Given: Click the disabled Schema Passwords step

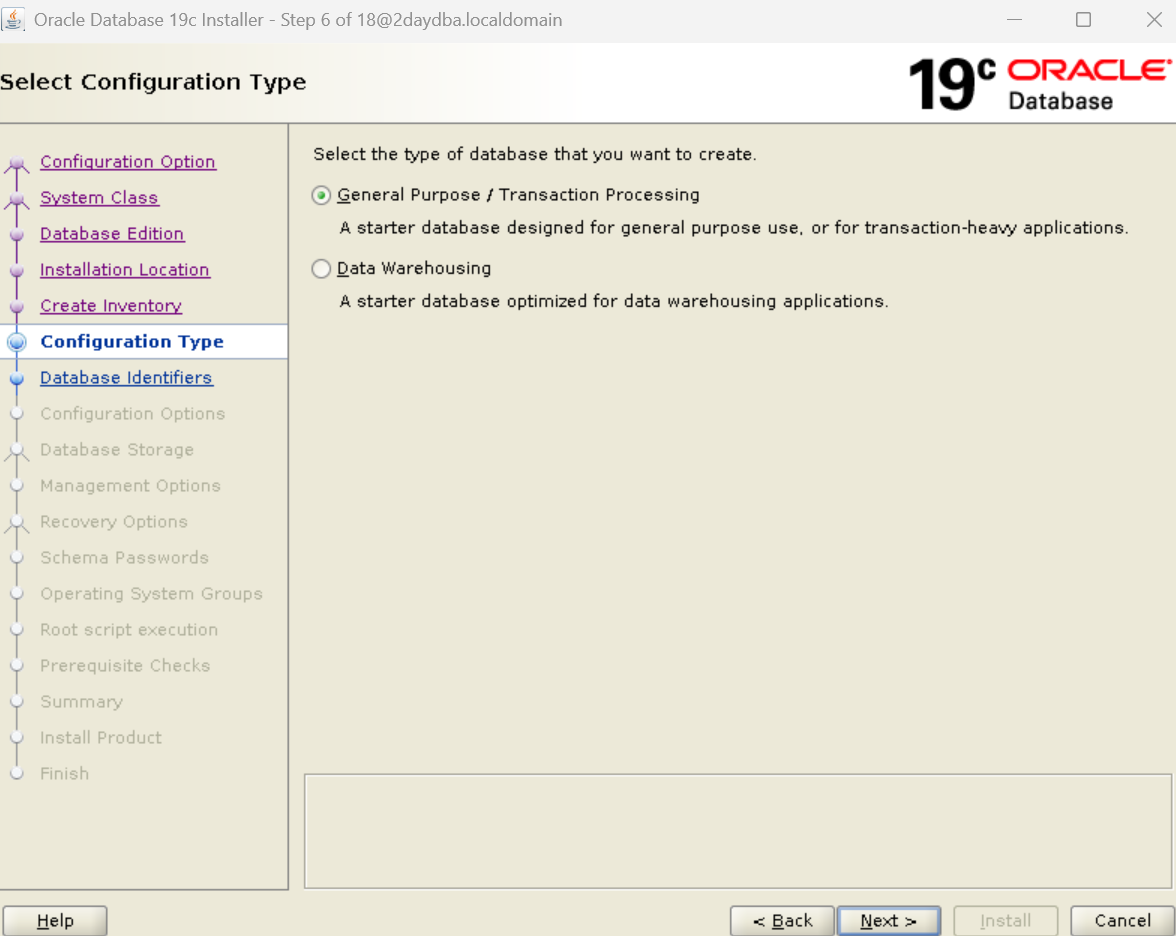Looking at the screenshot, I should [124, 557].
